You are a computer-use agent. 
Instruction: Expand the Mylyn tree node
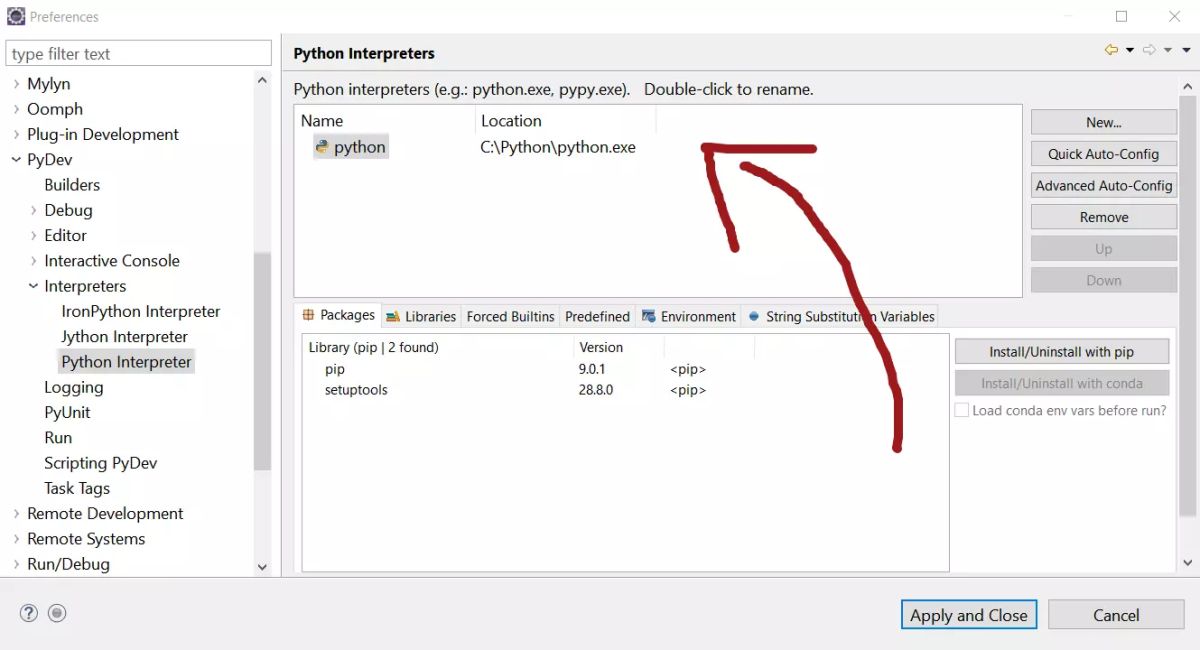[x=16, y=84]
